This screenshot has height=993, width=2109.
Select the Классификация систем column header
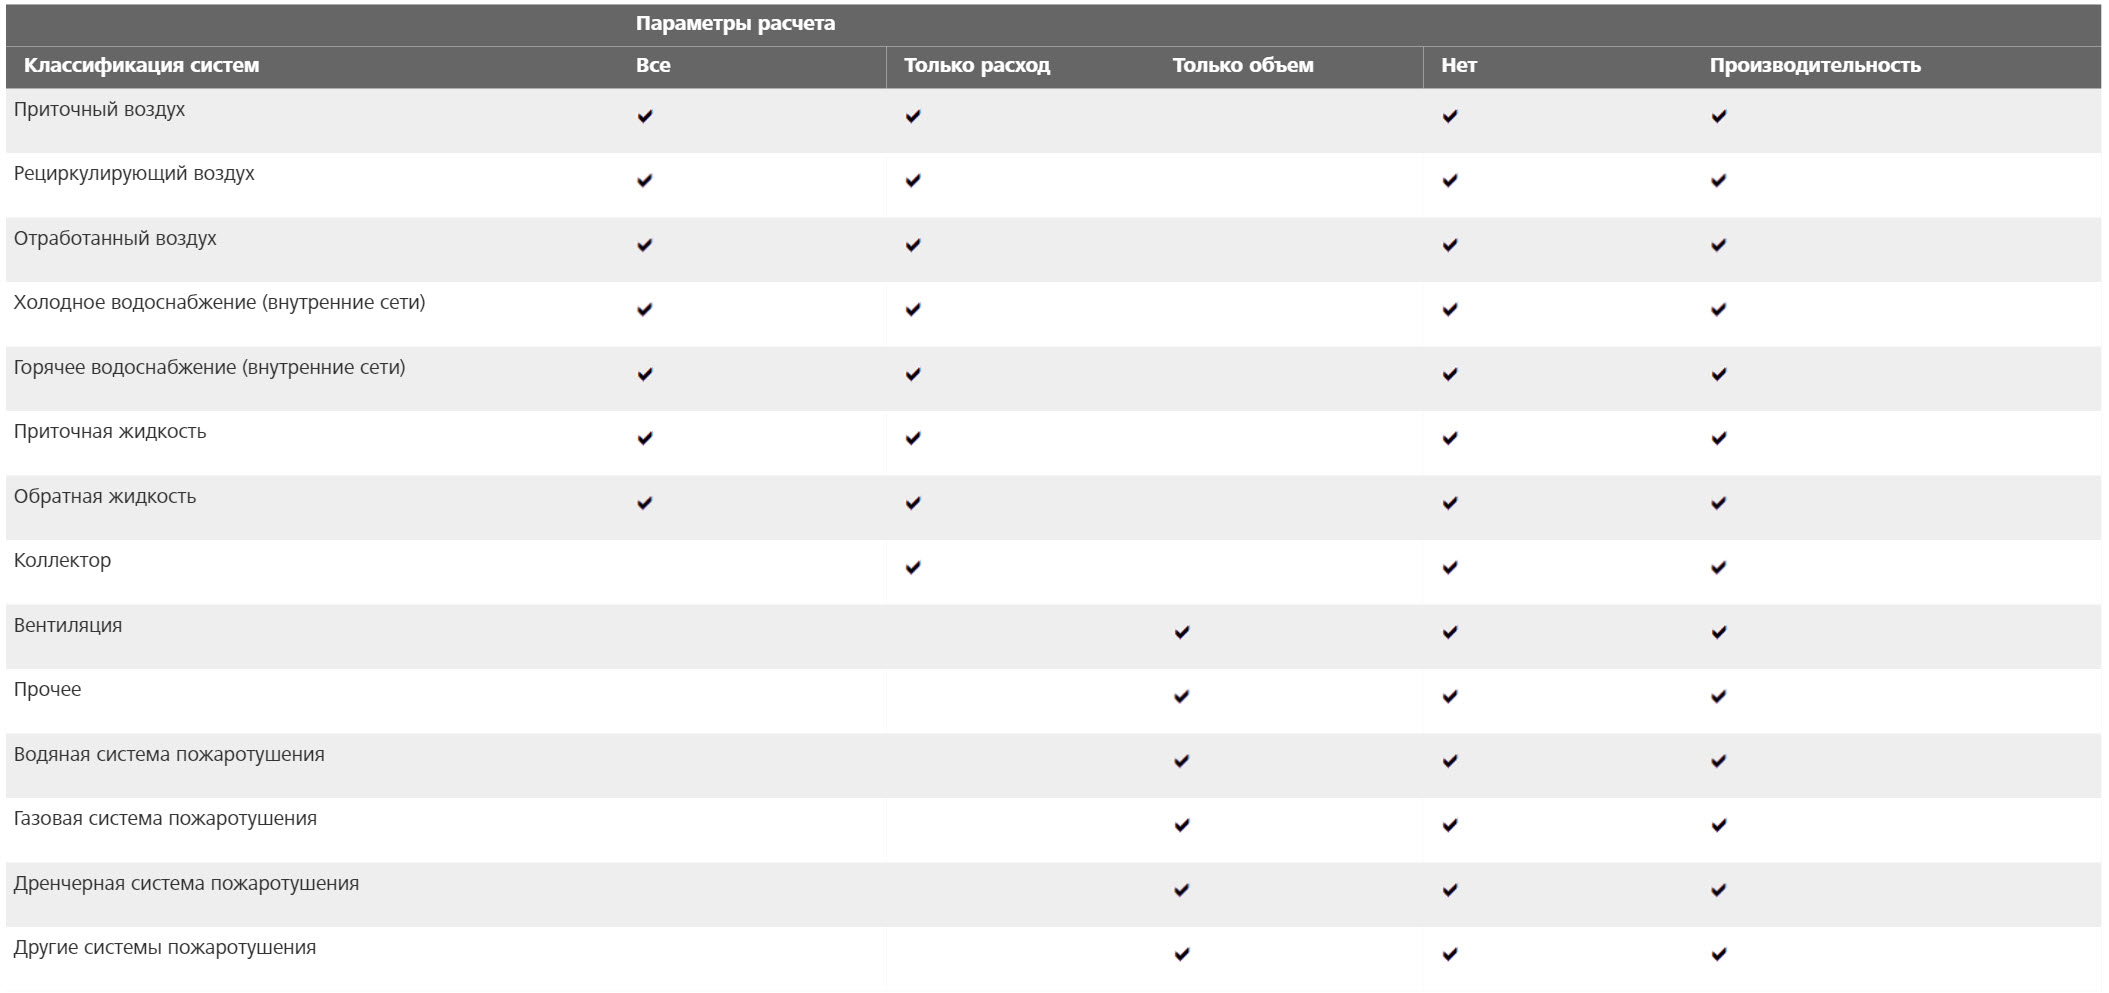point(141,66)
